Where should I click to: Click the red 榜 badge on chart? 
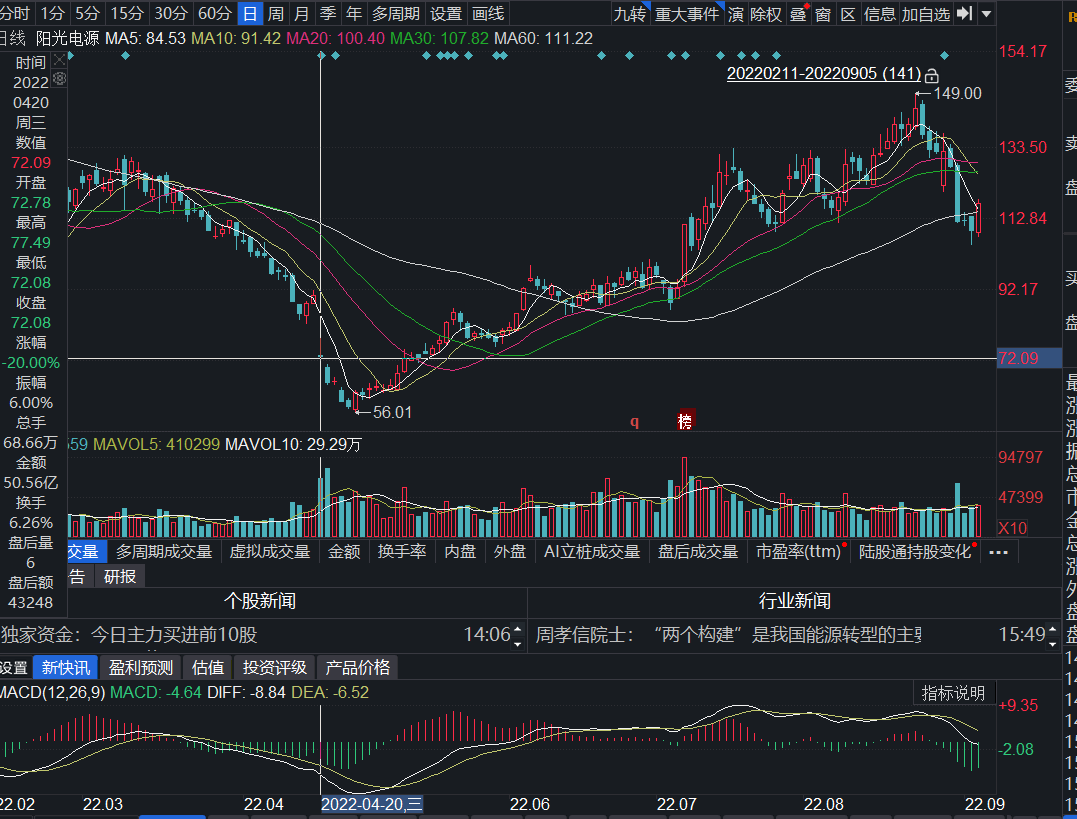coord(685,421)
